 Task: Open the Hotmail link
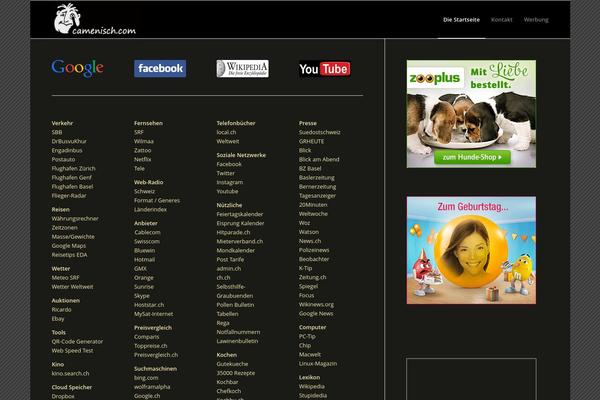coord(144,260)
